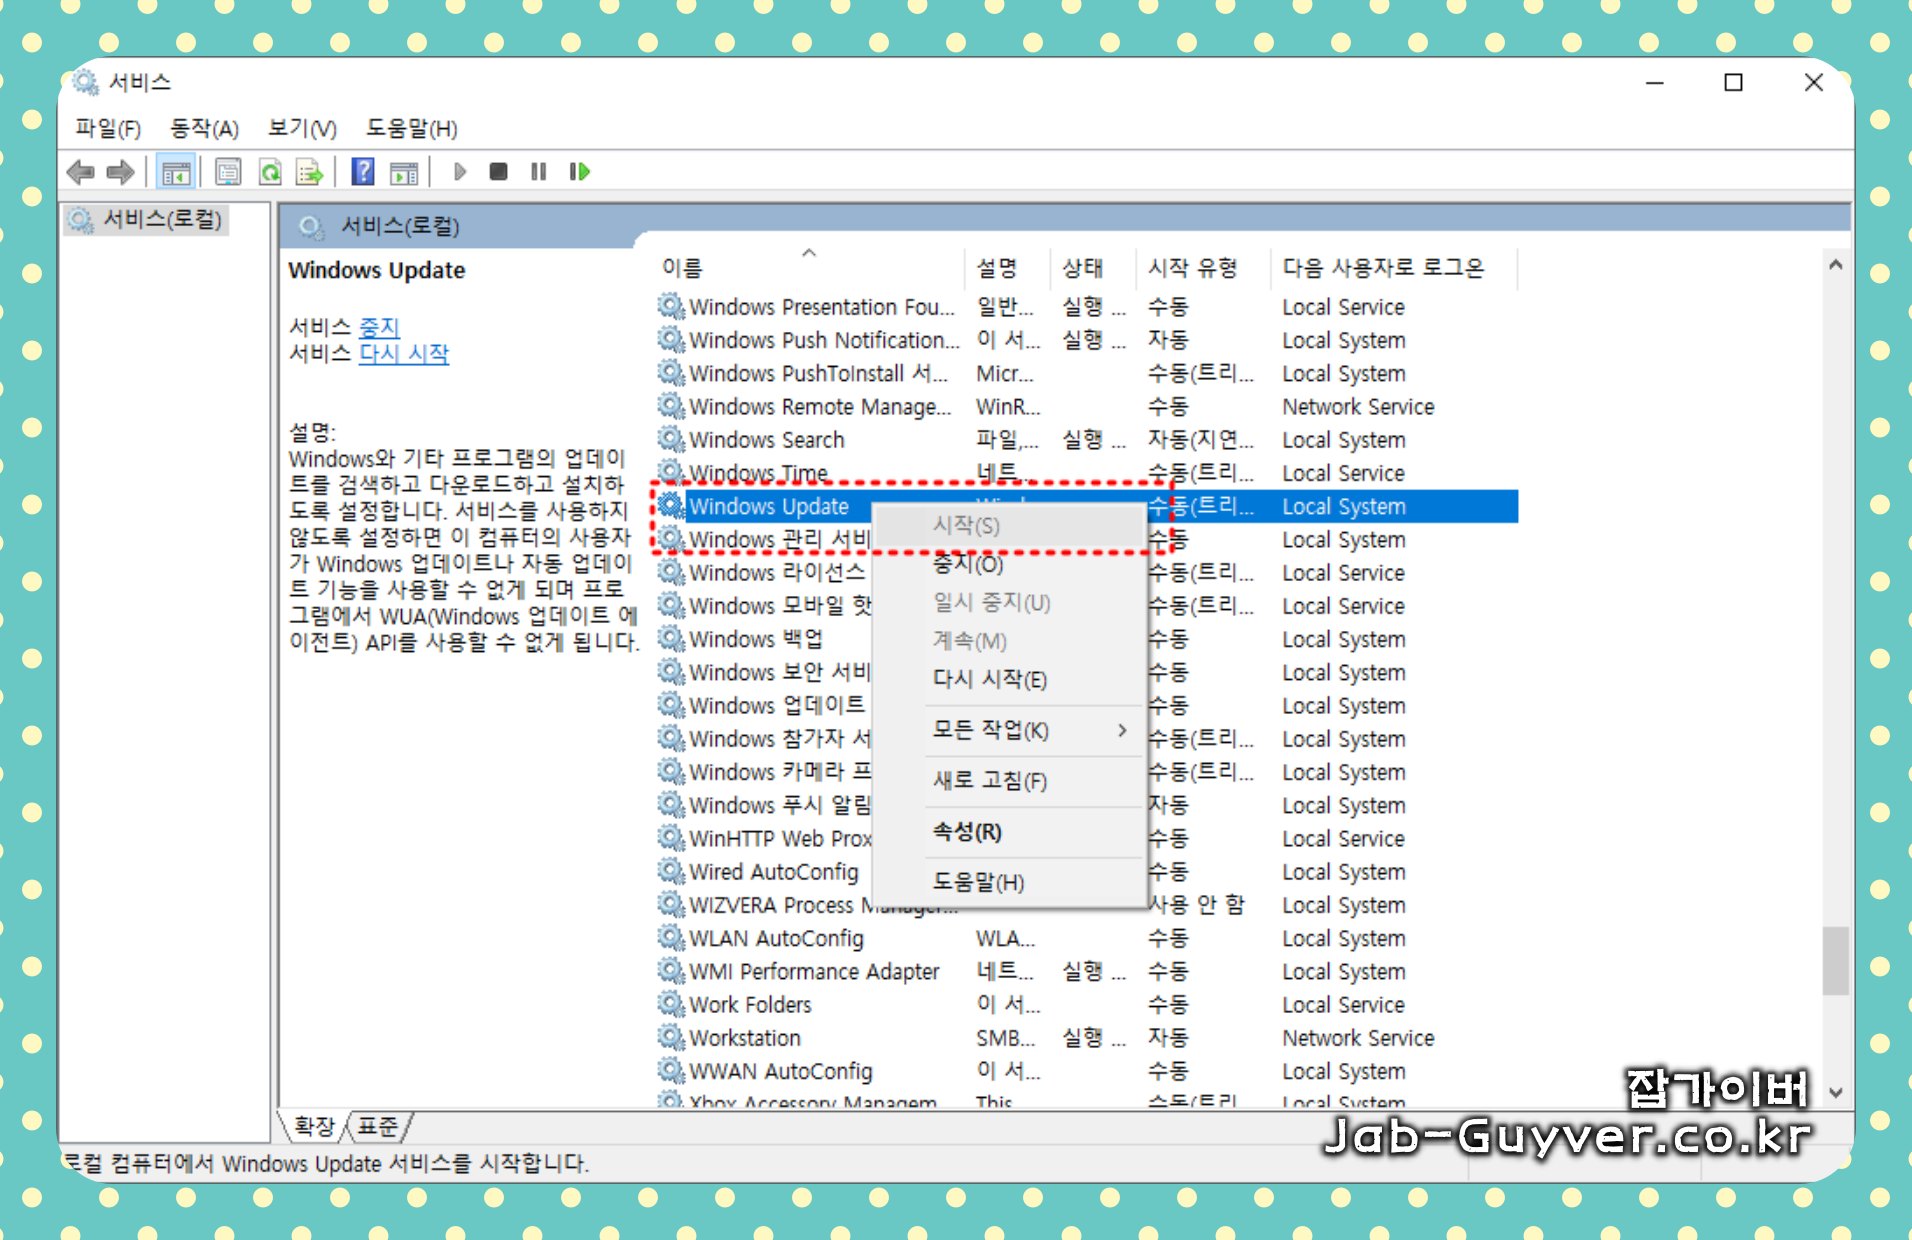Click gear icon of Windows Push Notification row

click(x=671, y=339)
